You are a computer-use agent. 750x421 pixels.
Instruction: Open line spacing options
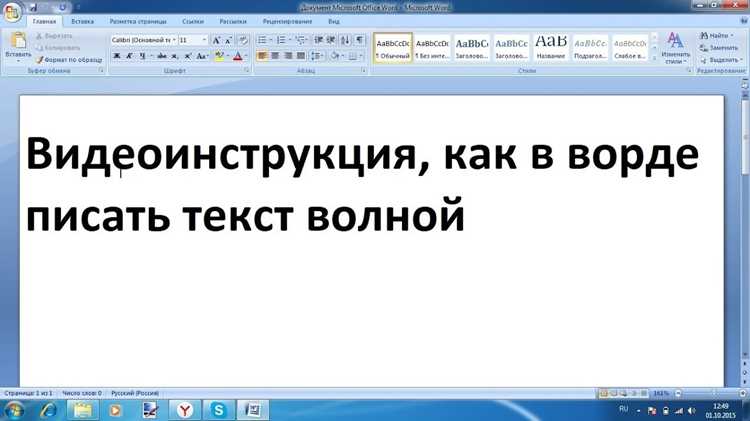click(316, 56)
